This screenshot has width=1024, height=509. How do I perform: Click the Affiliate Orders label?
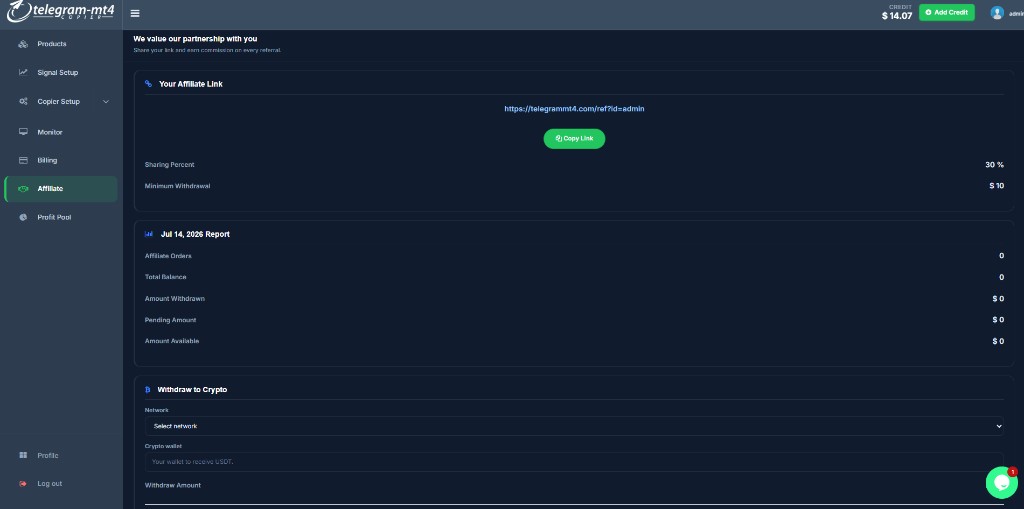pyautogui.click(x=168, y=256)
